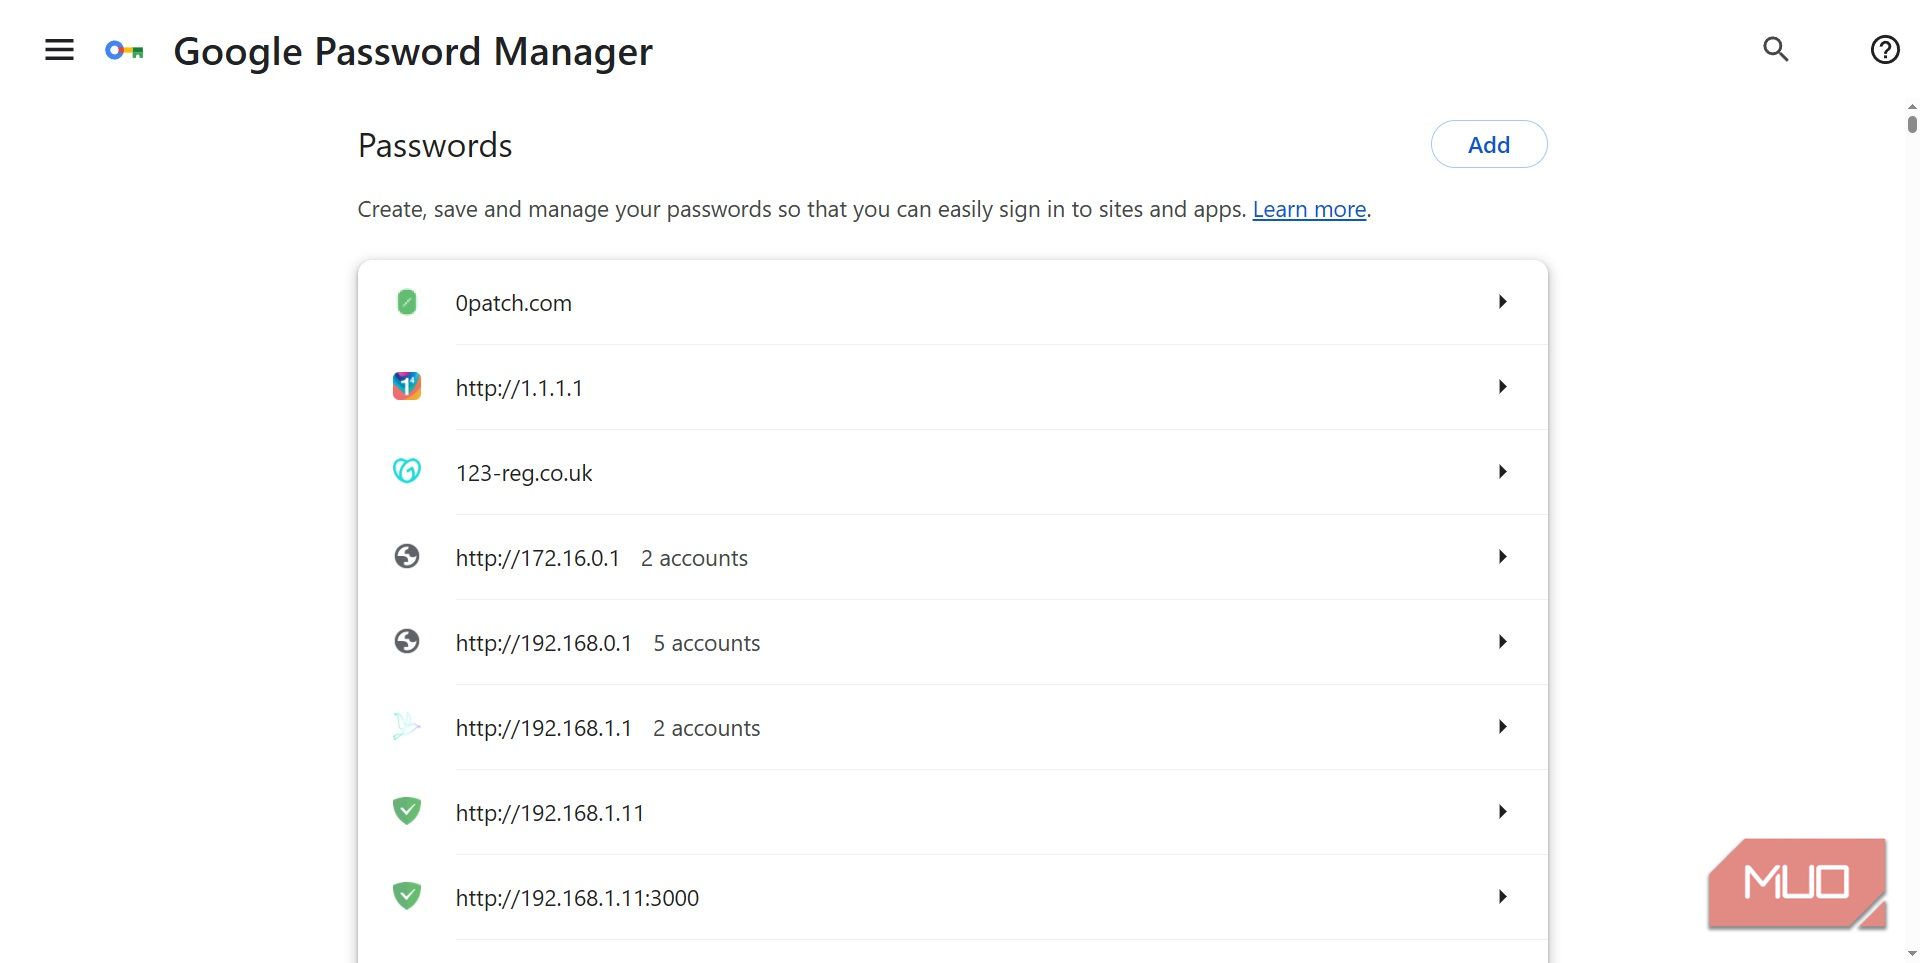Expand the http://192.168.0.1 entry arrow
1920x963 pixels.
pyautogui.click(x=1502, y=642)
